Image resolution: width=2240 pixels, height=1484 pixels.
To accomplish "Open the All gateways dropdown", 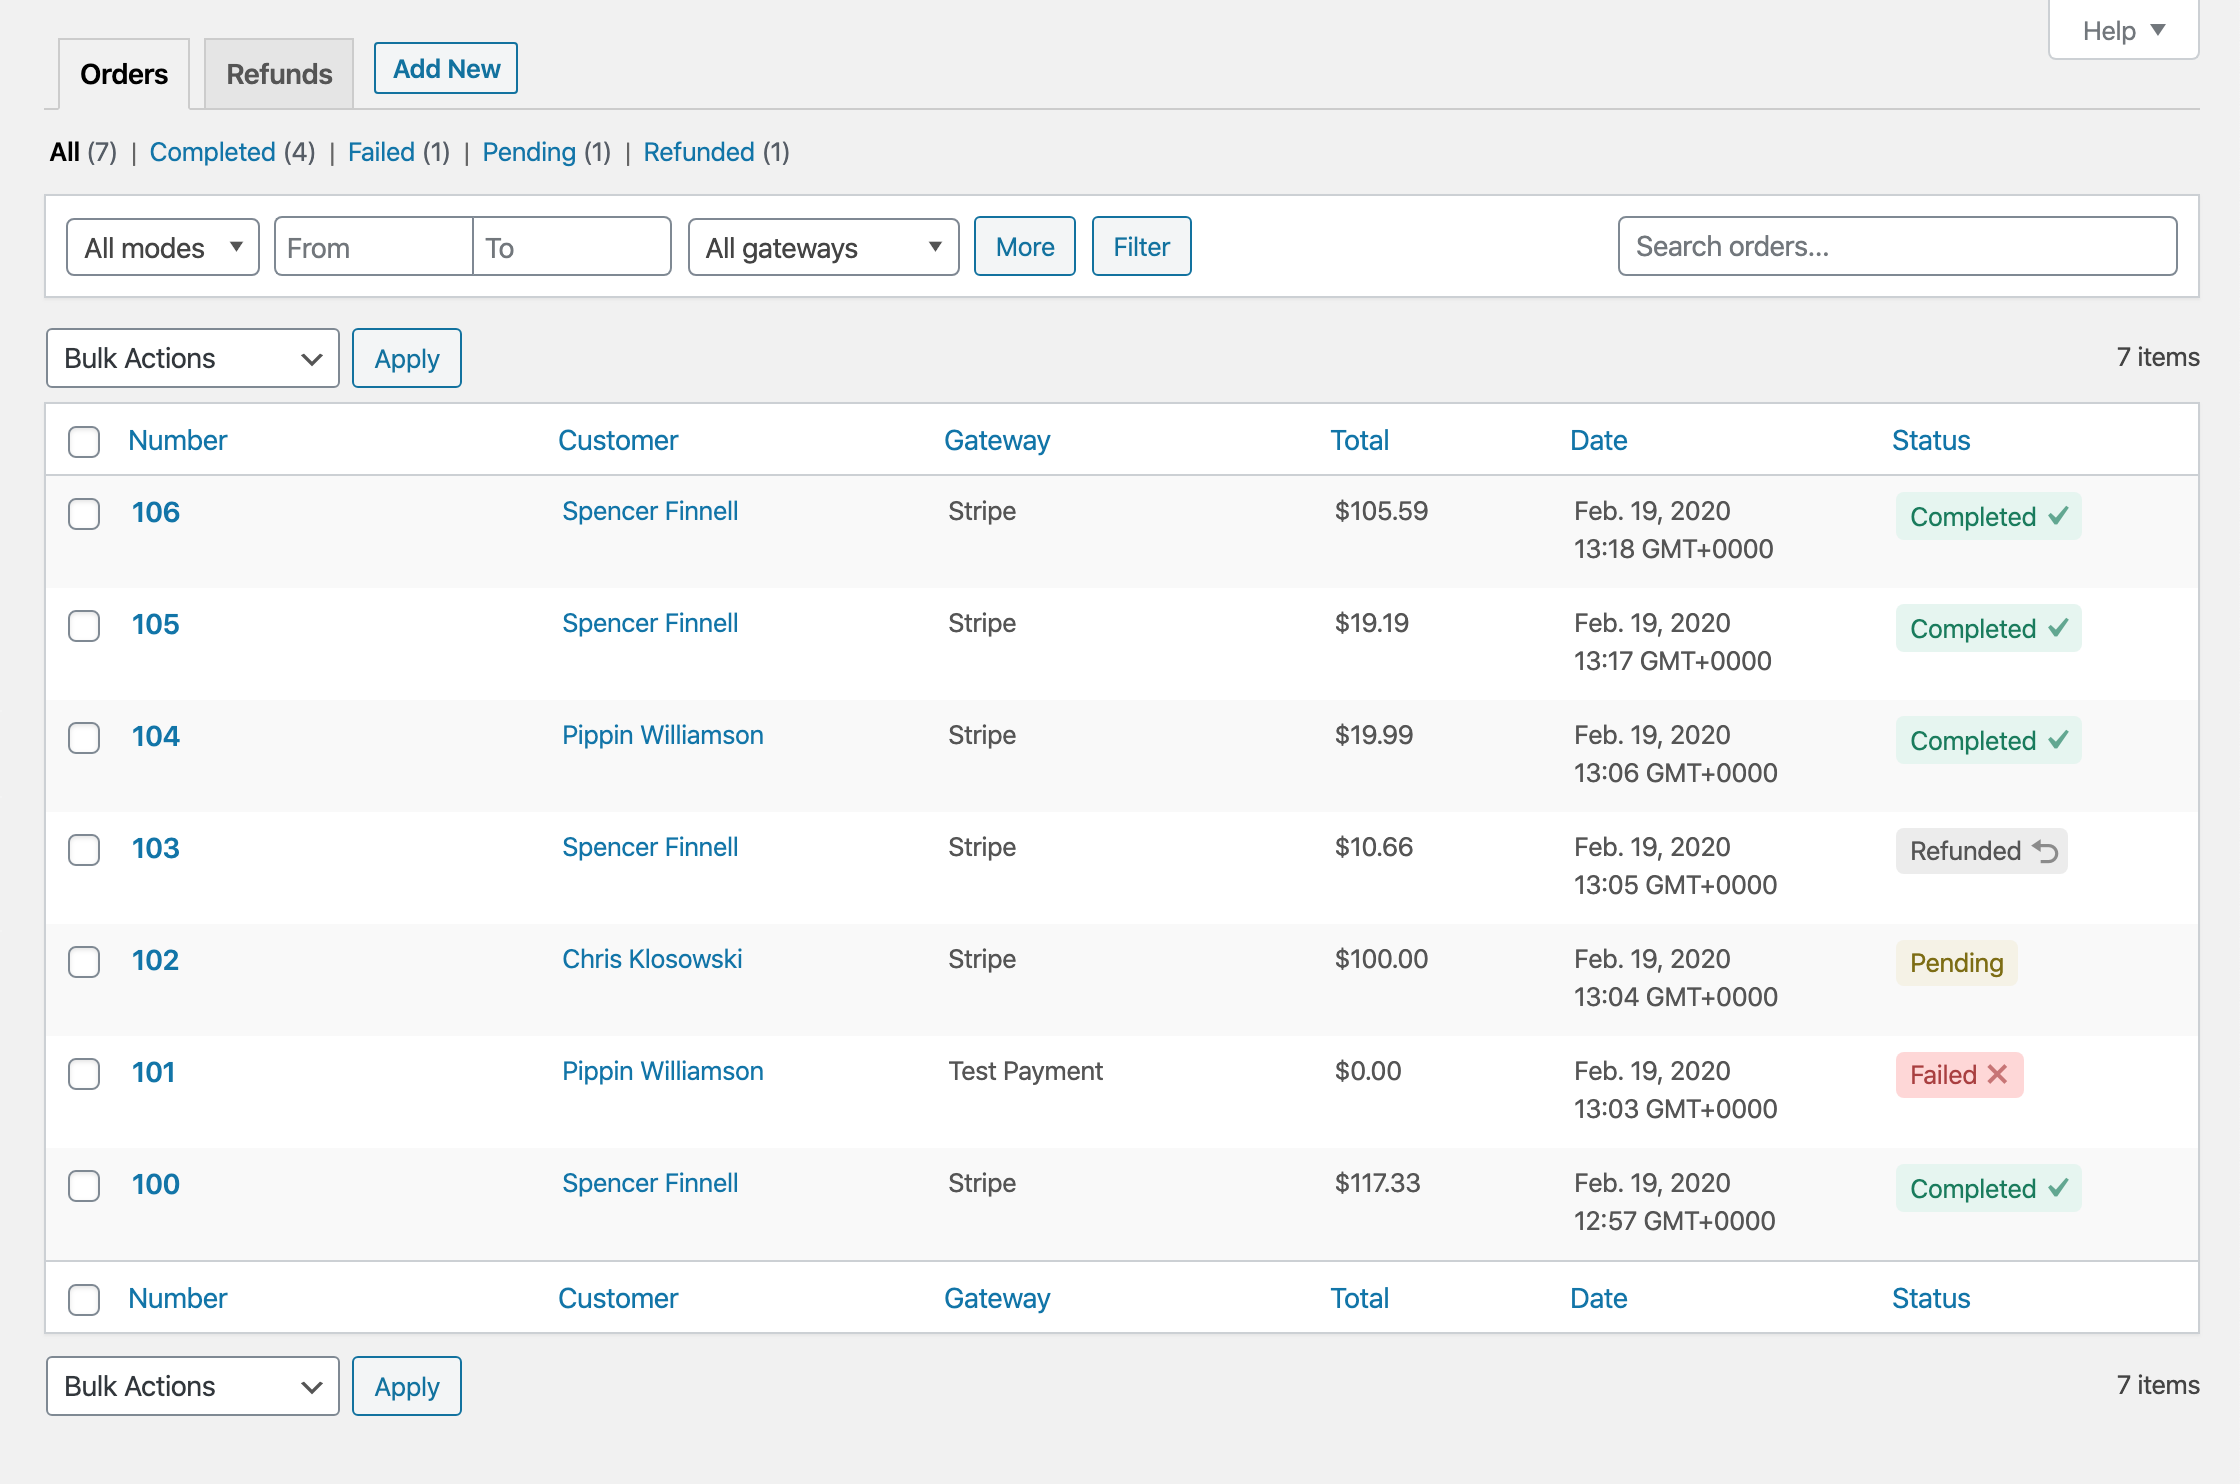I will 823,247.
